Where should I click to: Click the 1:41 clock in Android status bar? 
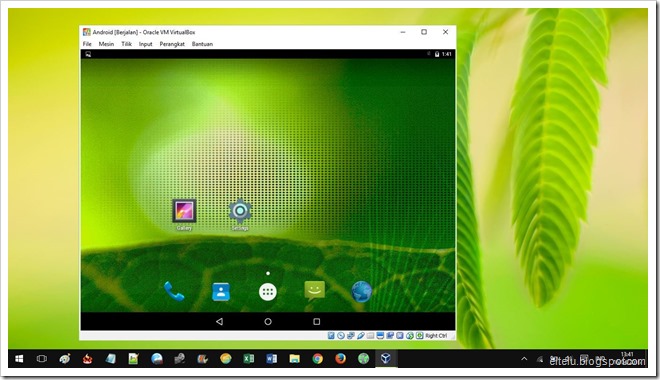447,54
